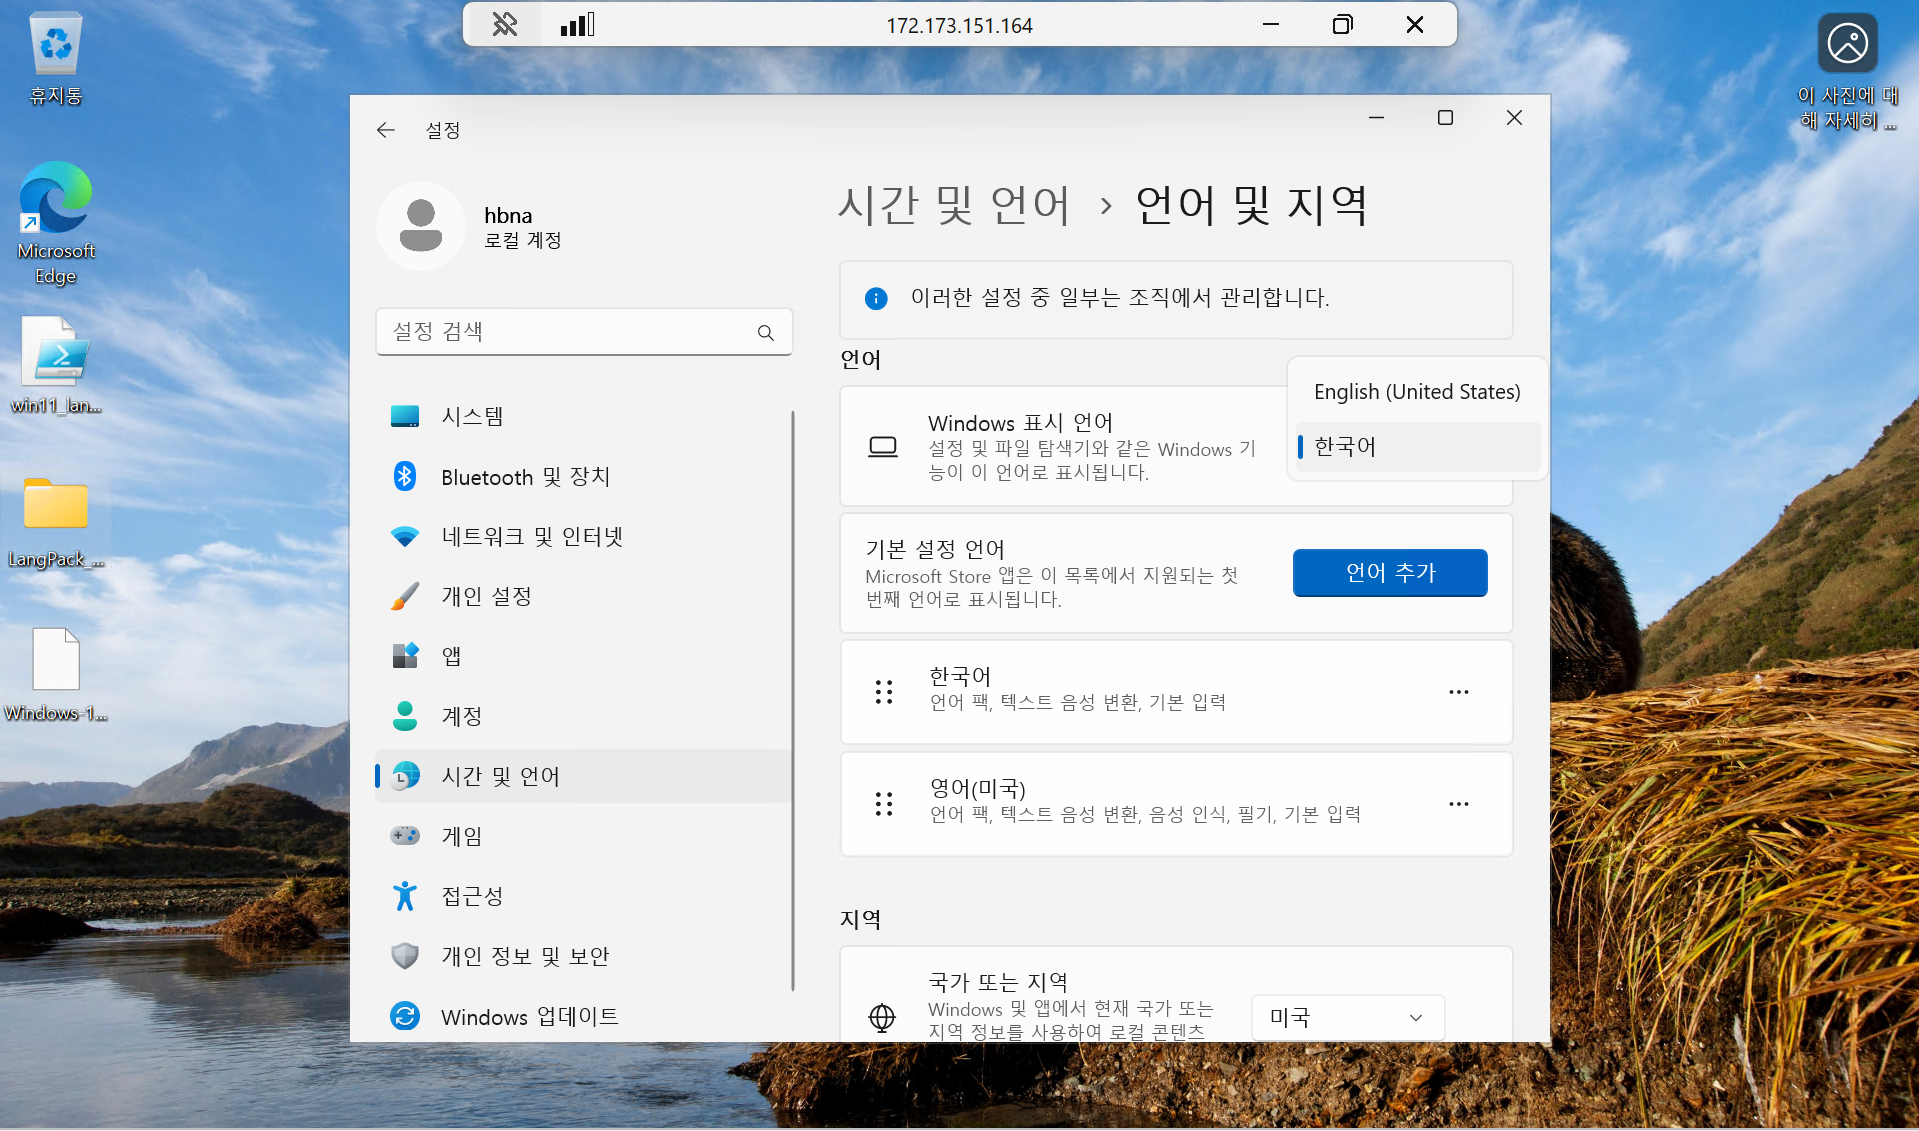1919x1131 pixels.
Task: Click the Windows 표시 언어 monitor icon
Action: 883,447
